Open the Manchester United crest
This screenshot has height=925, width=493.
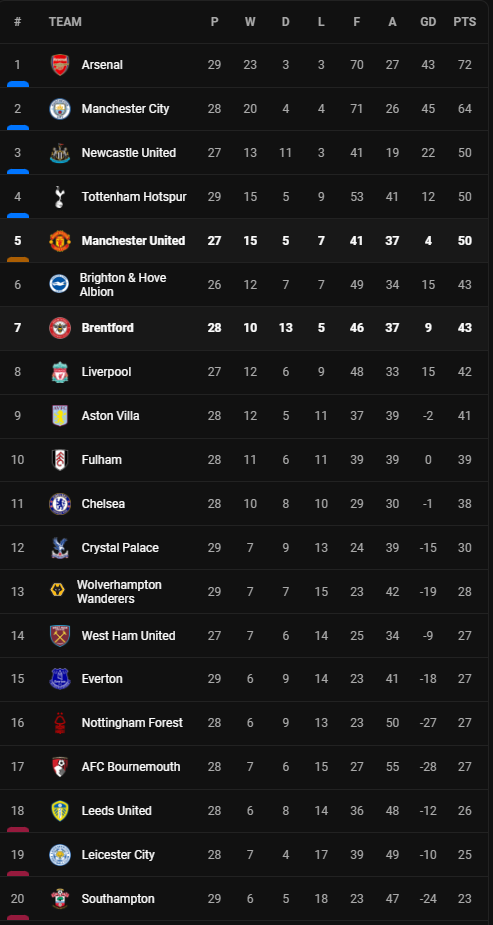(60, 241)
